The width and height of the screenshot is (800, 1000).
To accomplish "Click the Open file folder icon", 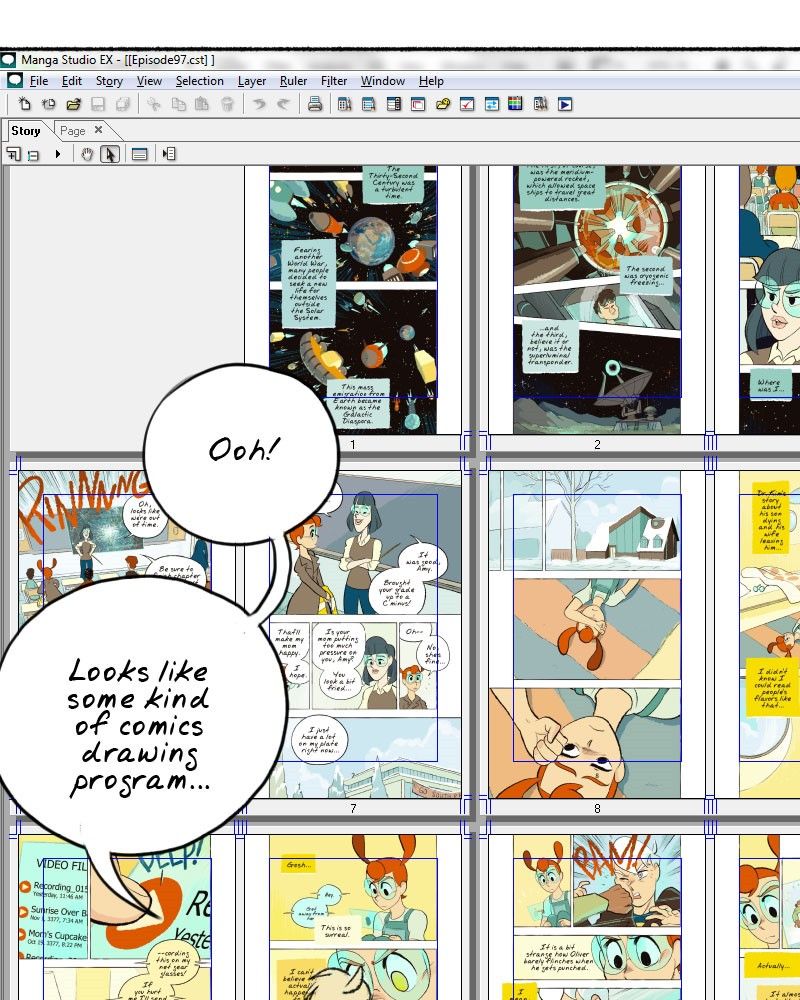I will click(x=73, y=104).
